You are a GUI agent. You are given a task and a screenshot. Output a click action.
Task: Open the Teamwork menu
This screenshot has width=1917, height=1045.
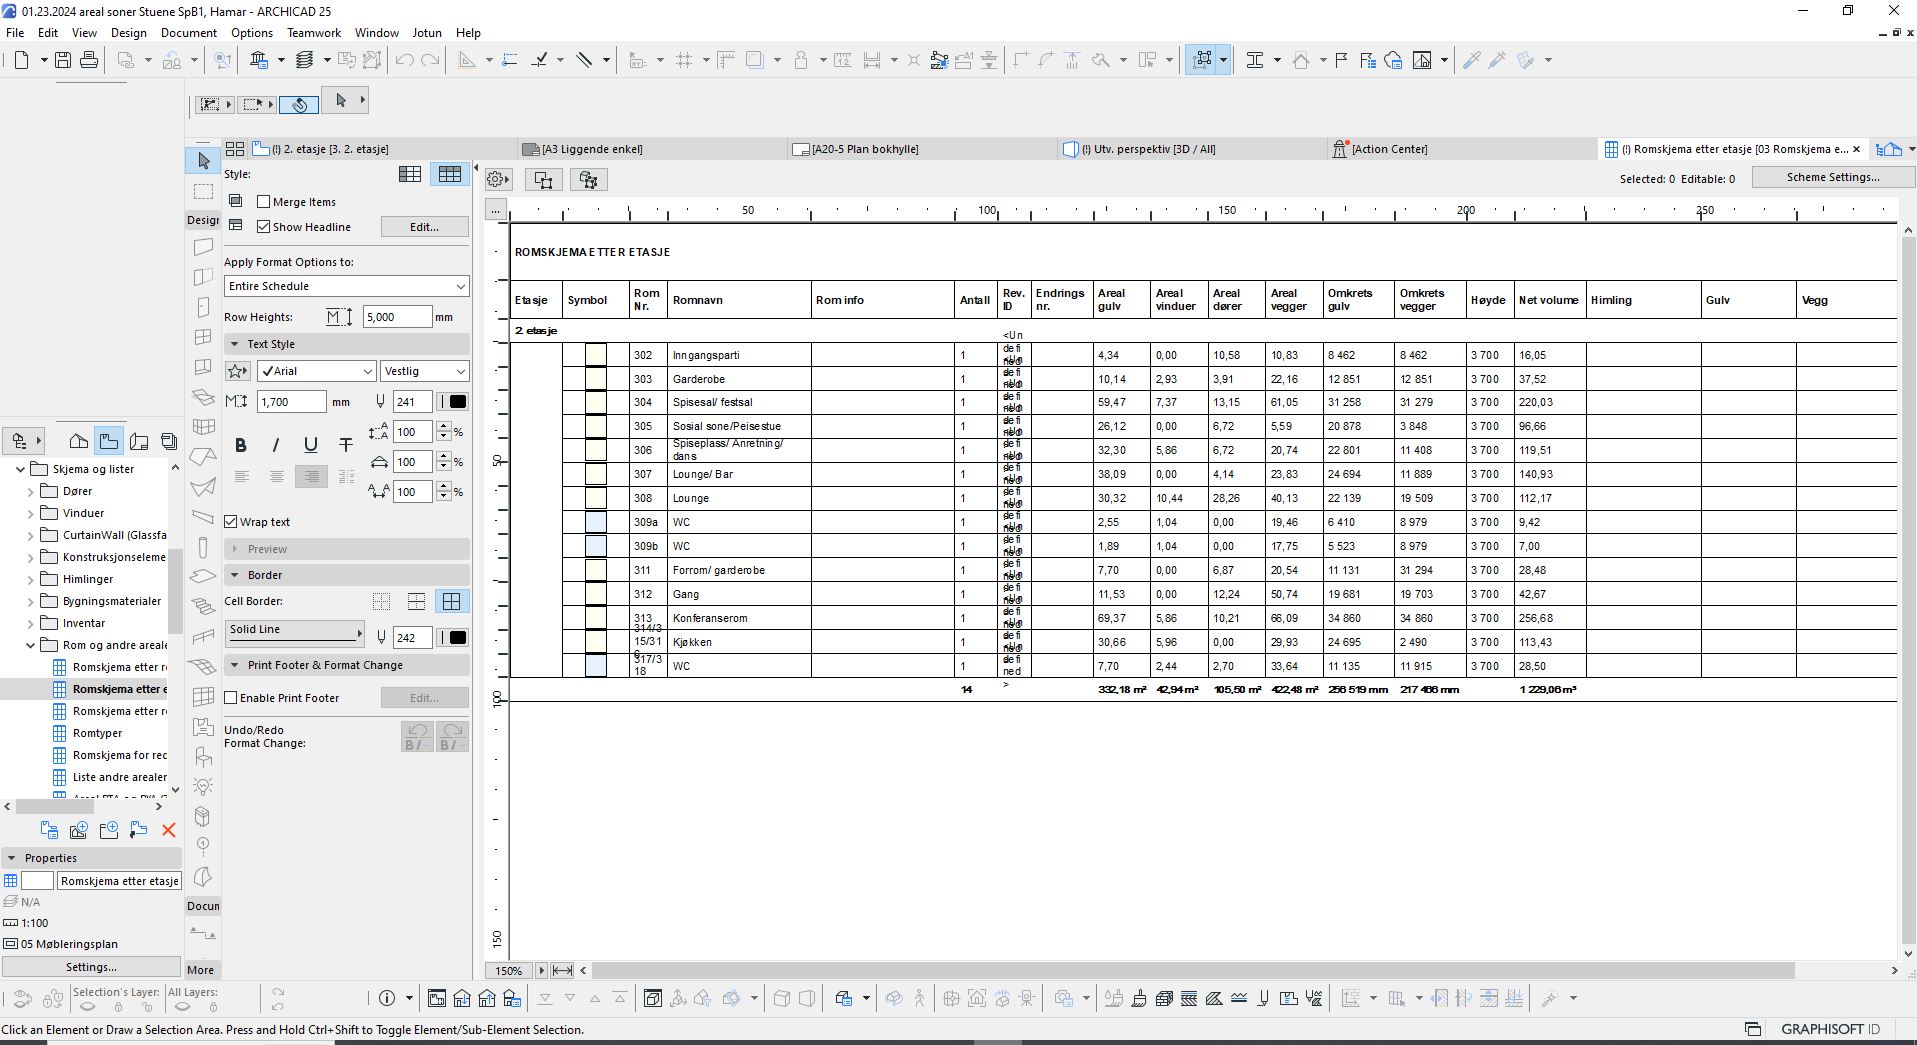[313, 33]
